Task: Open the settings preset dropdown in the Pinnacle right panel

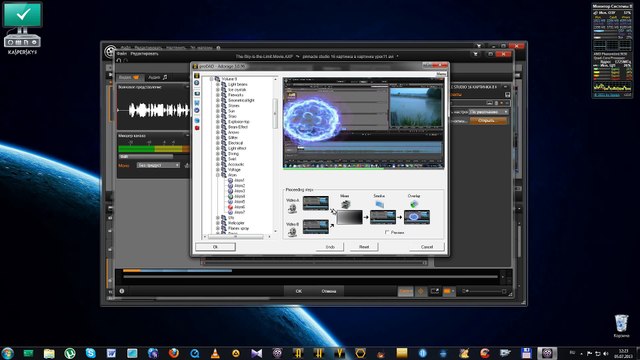Action: [489, 112]
